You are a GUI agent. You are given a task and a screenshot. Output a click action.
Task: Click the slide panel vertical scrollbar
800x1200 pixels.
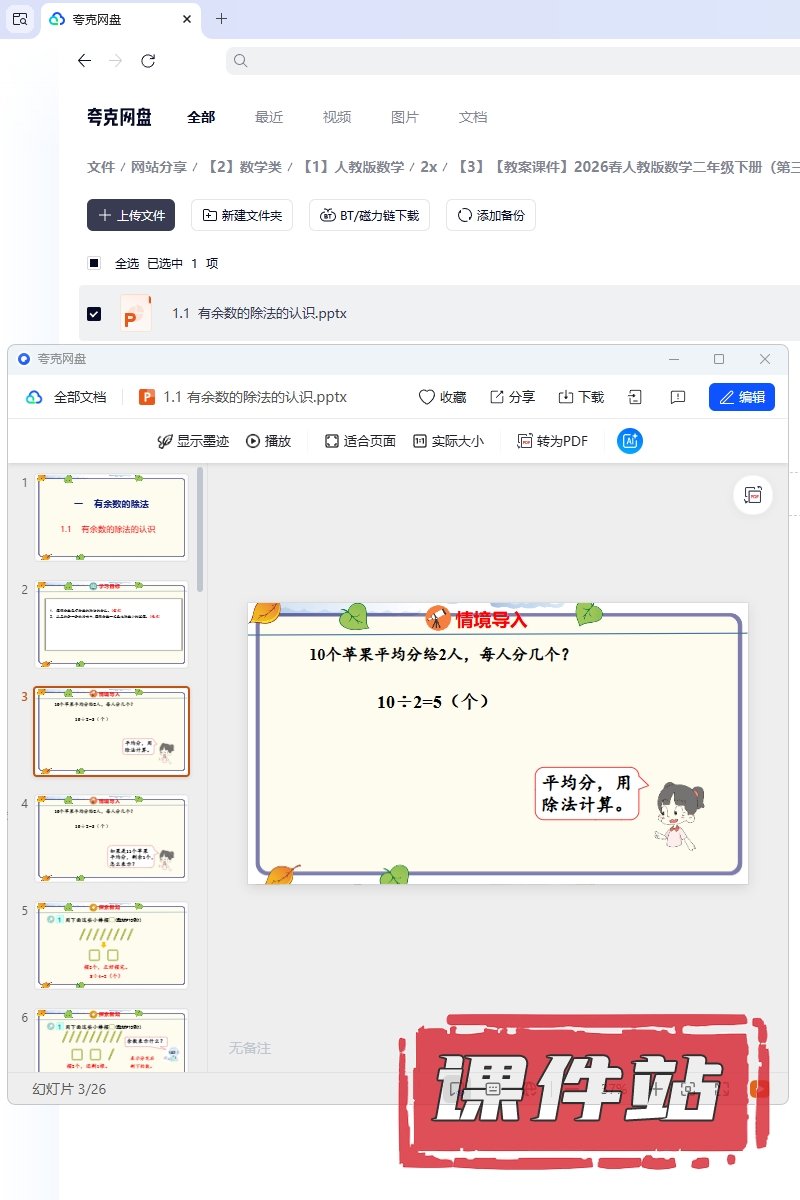tap(200, 530)
